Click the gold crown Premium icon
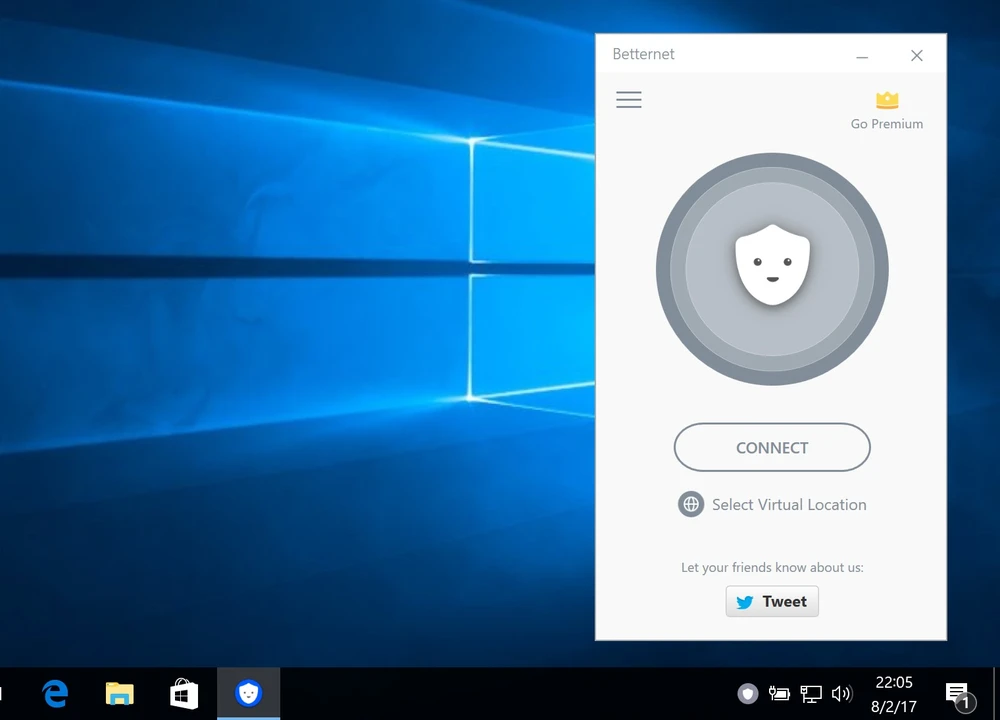 [887, 100]
